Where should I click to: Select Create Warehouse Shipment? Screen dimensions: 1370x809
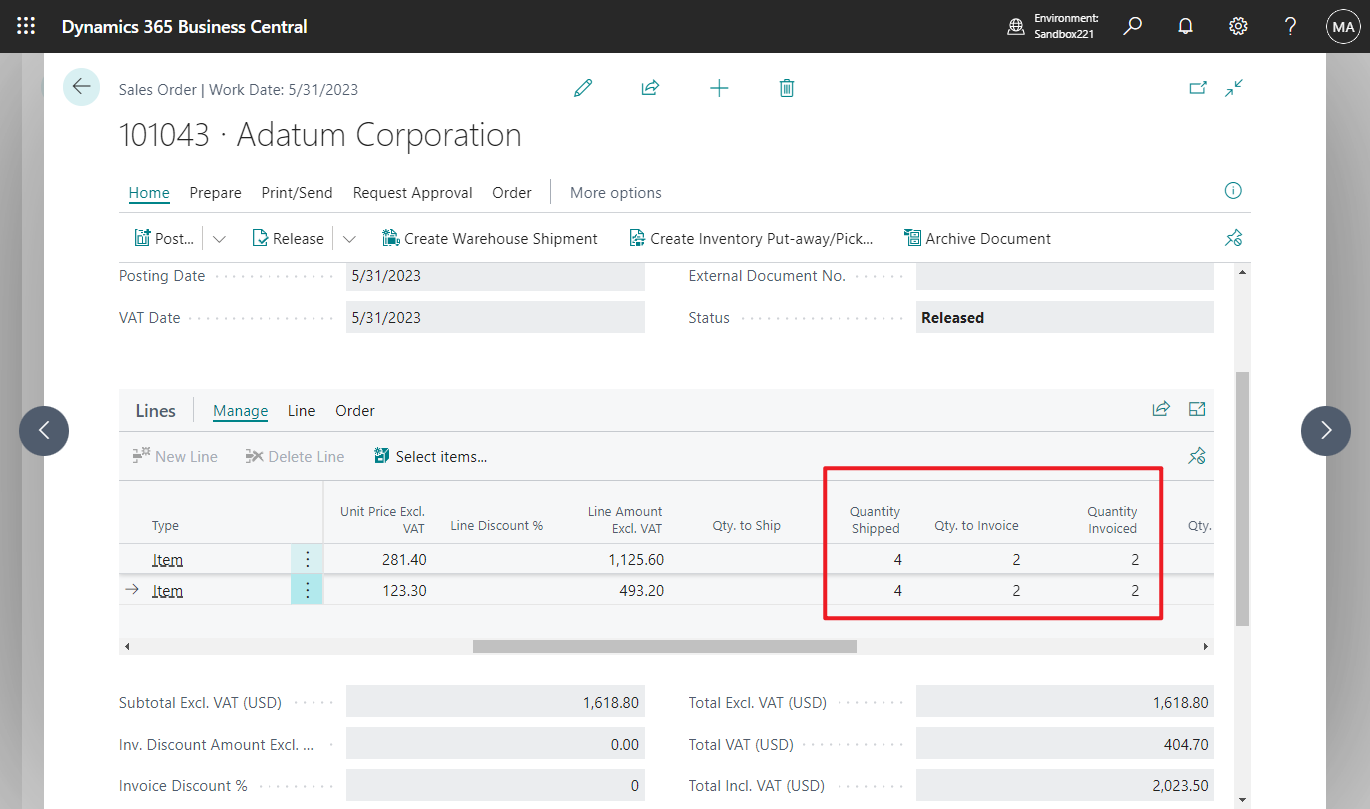[489, 238]
